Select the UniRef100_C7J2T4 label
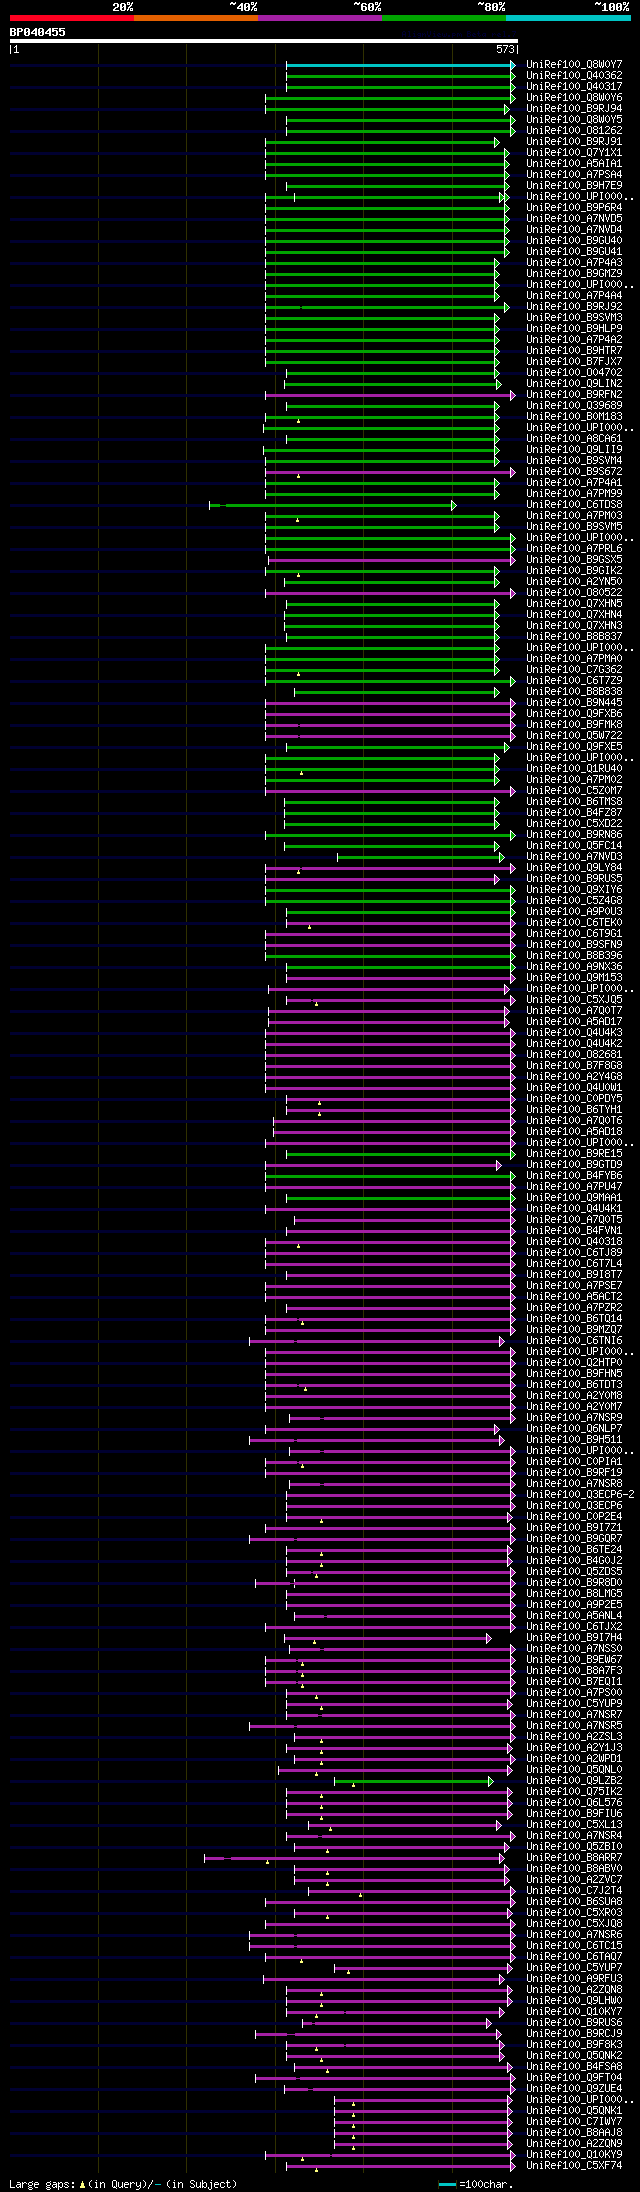640x2192 pixels. 574,1891
